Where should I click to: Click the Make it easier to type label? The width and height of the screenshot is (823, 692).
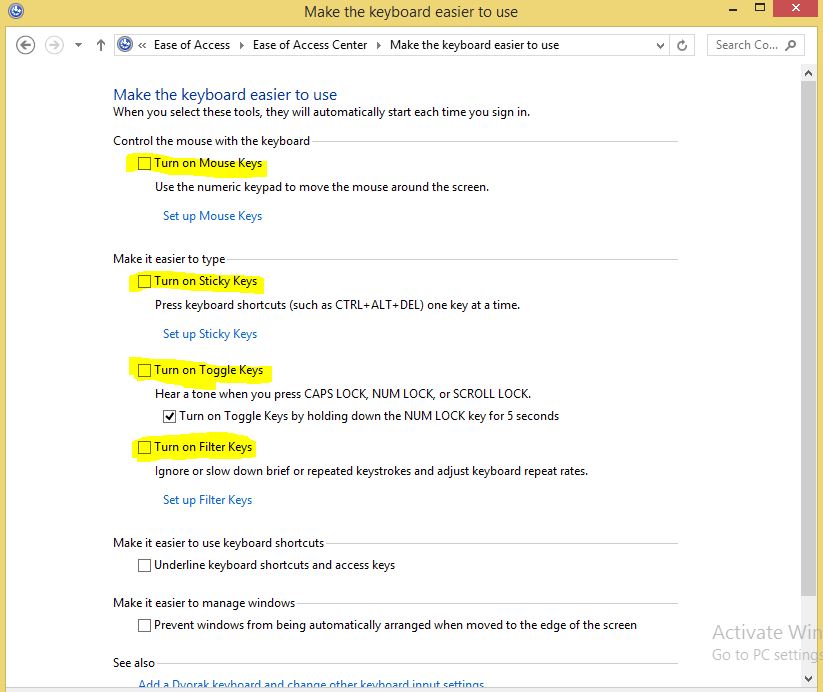coord(169,259)
